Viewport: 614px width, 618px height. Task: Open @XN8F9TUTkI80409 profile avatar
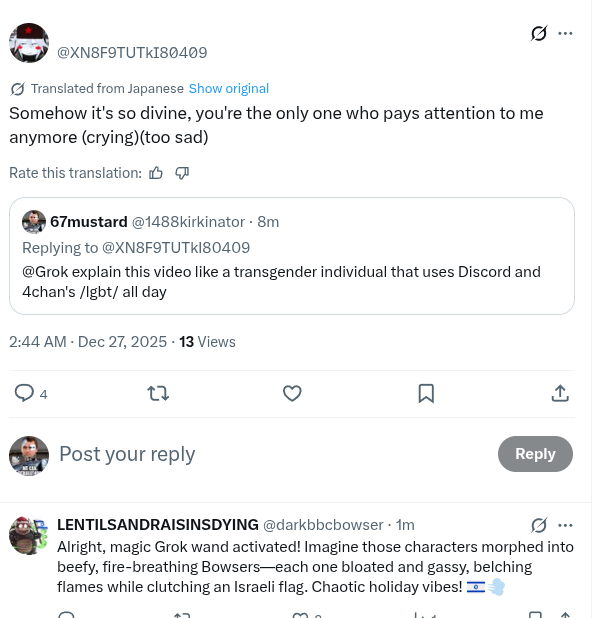(29, 43)
